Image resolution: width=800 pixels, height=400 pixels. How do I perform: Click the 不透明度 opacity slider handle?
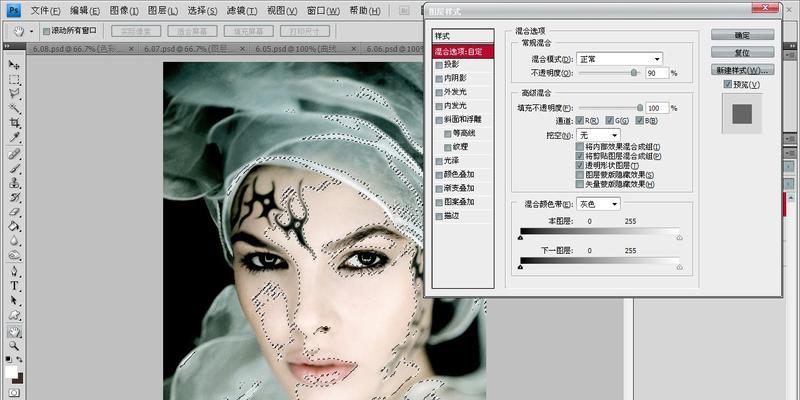point(634,73)
